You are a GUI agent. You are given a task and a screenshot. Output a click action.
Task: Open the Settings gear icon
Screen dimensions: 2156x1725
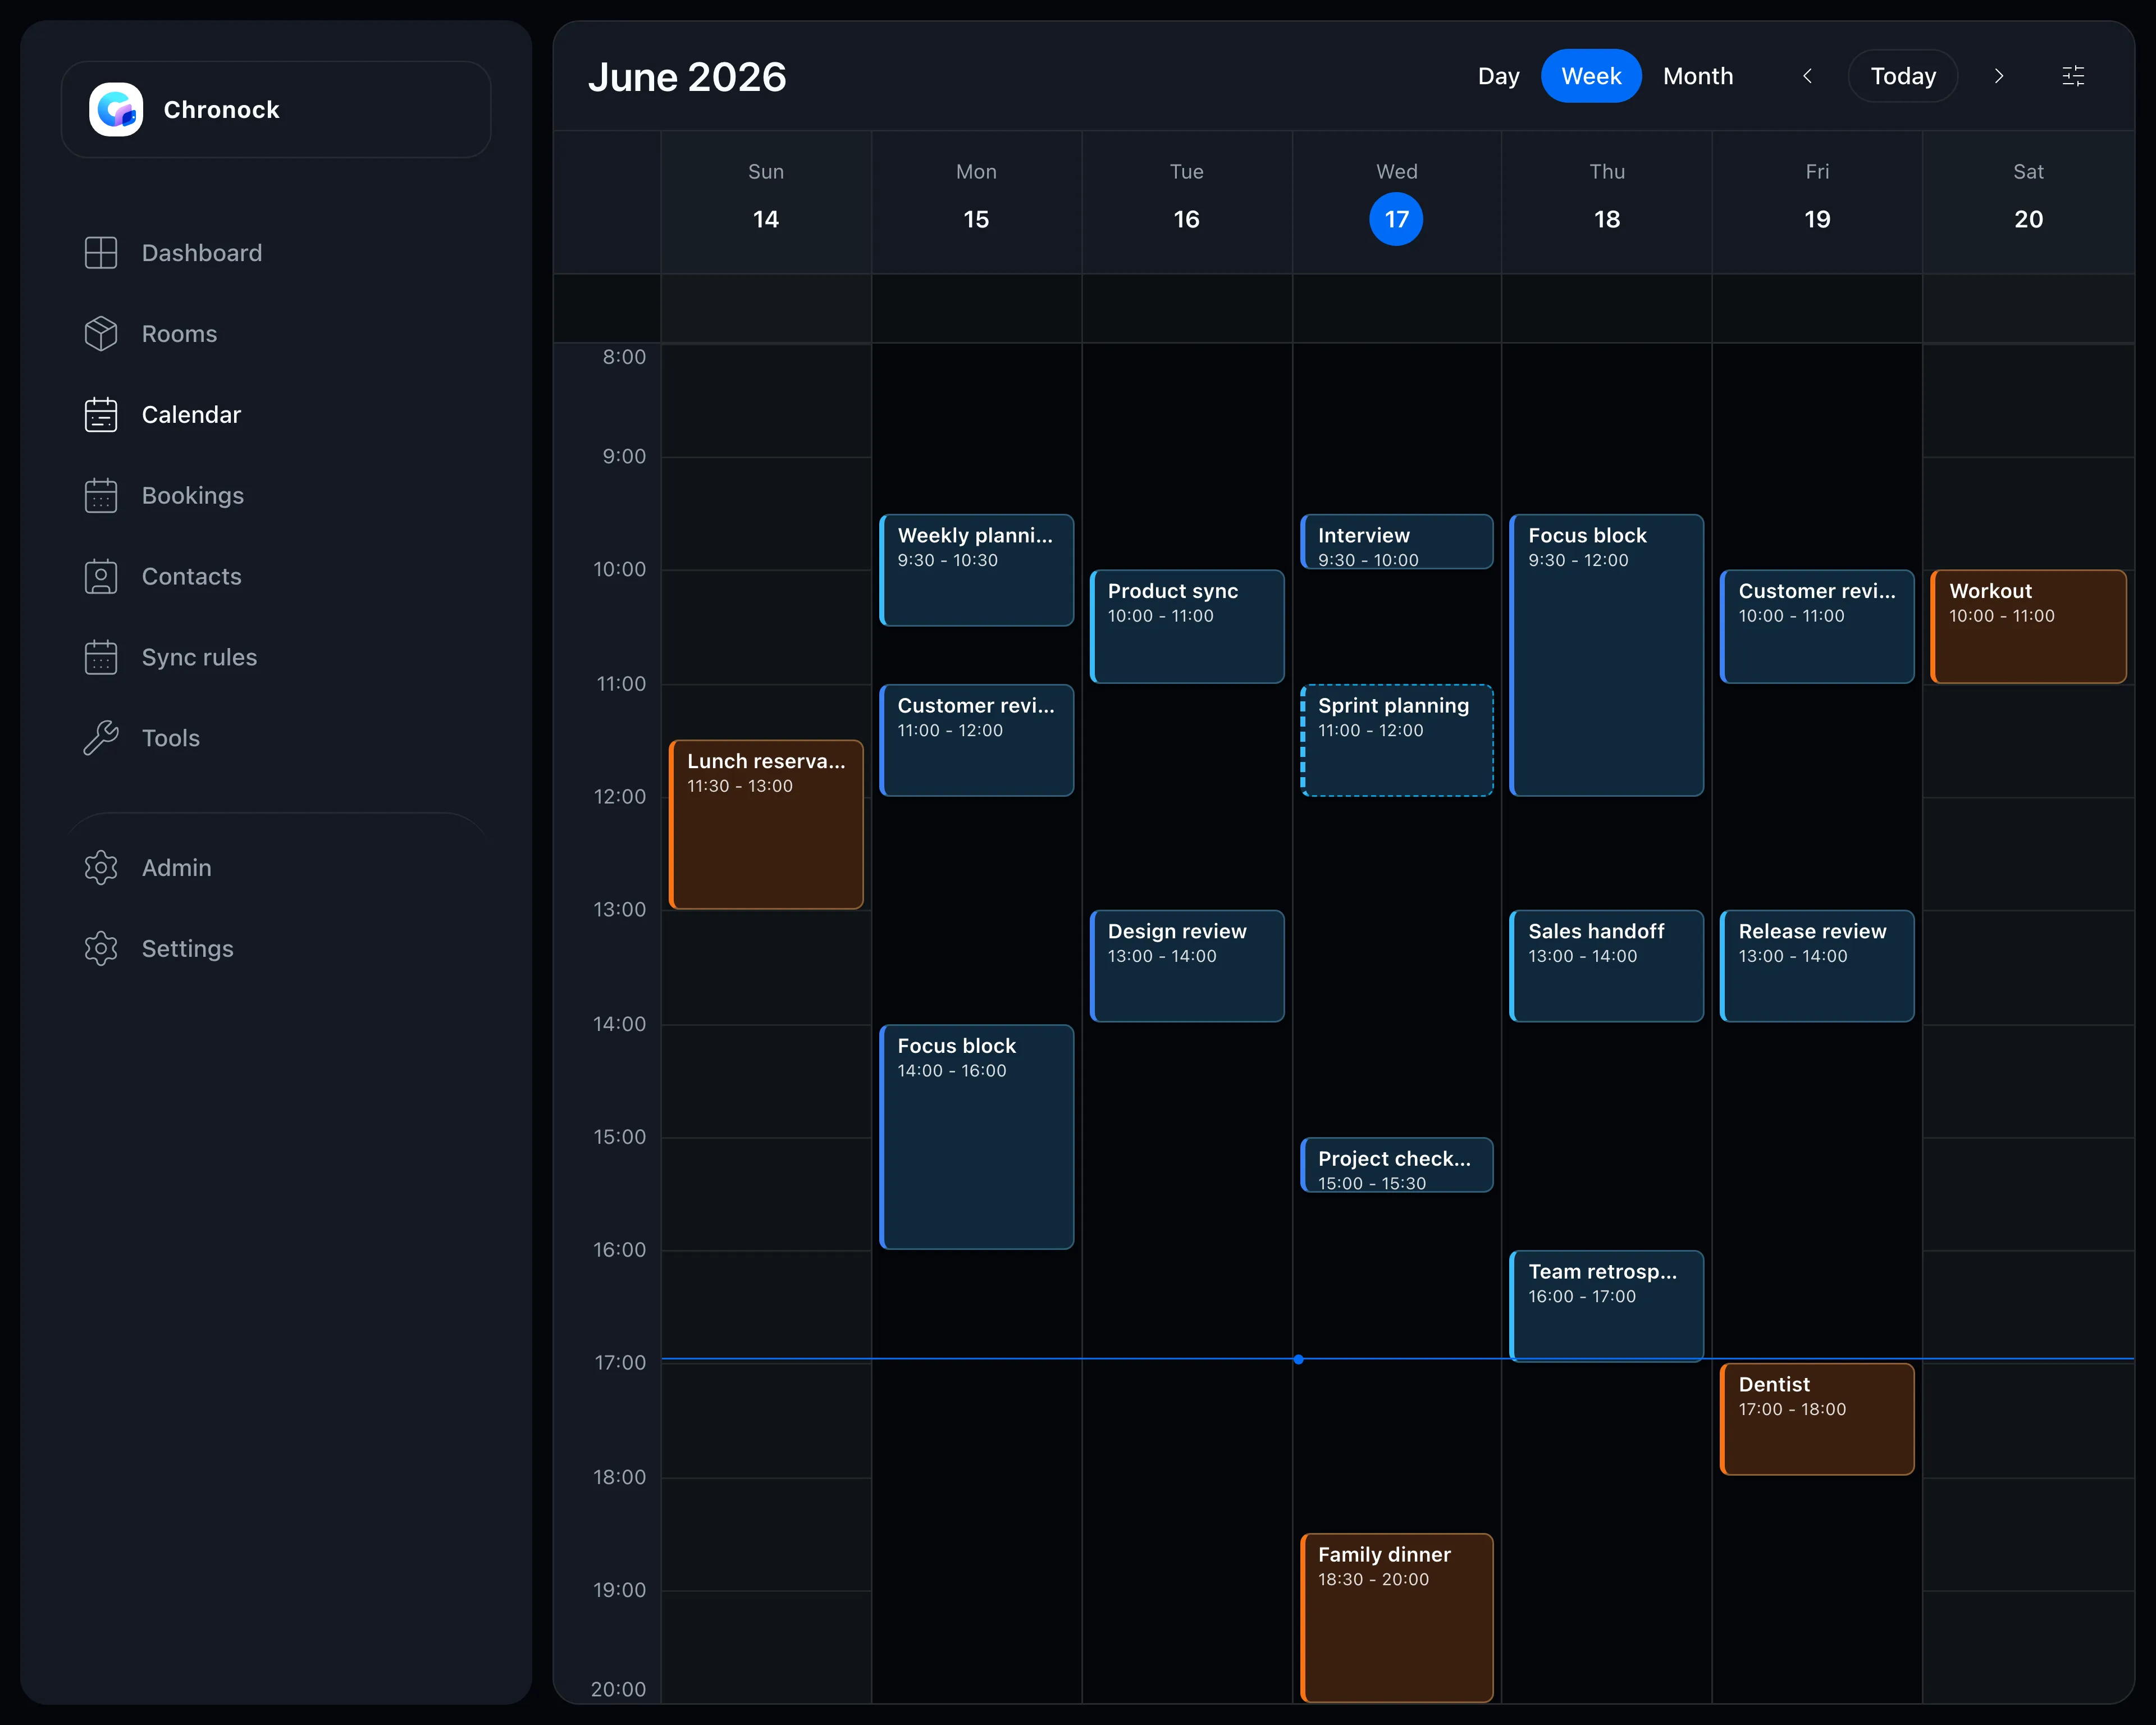101,949
